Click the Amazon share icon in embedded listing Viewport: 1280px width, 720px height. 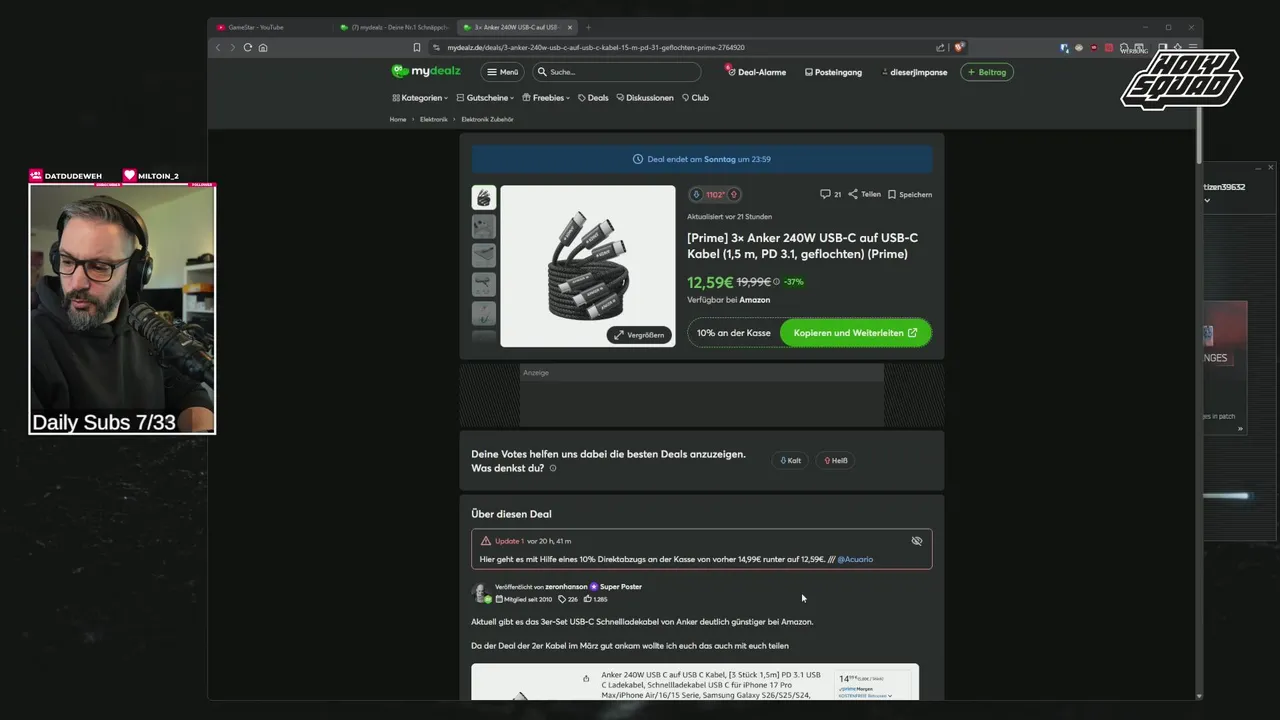pos(586,678)
